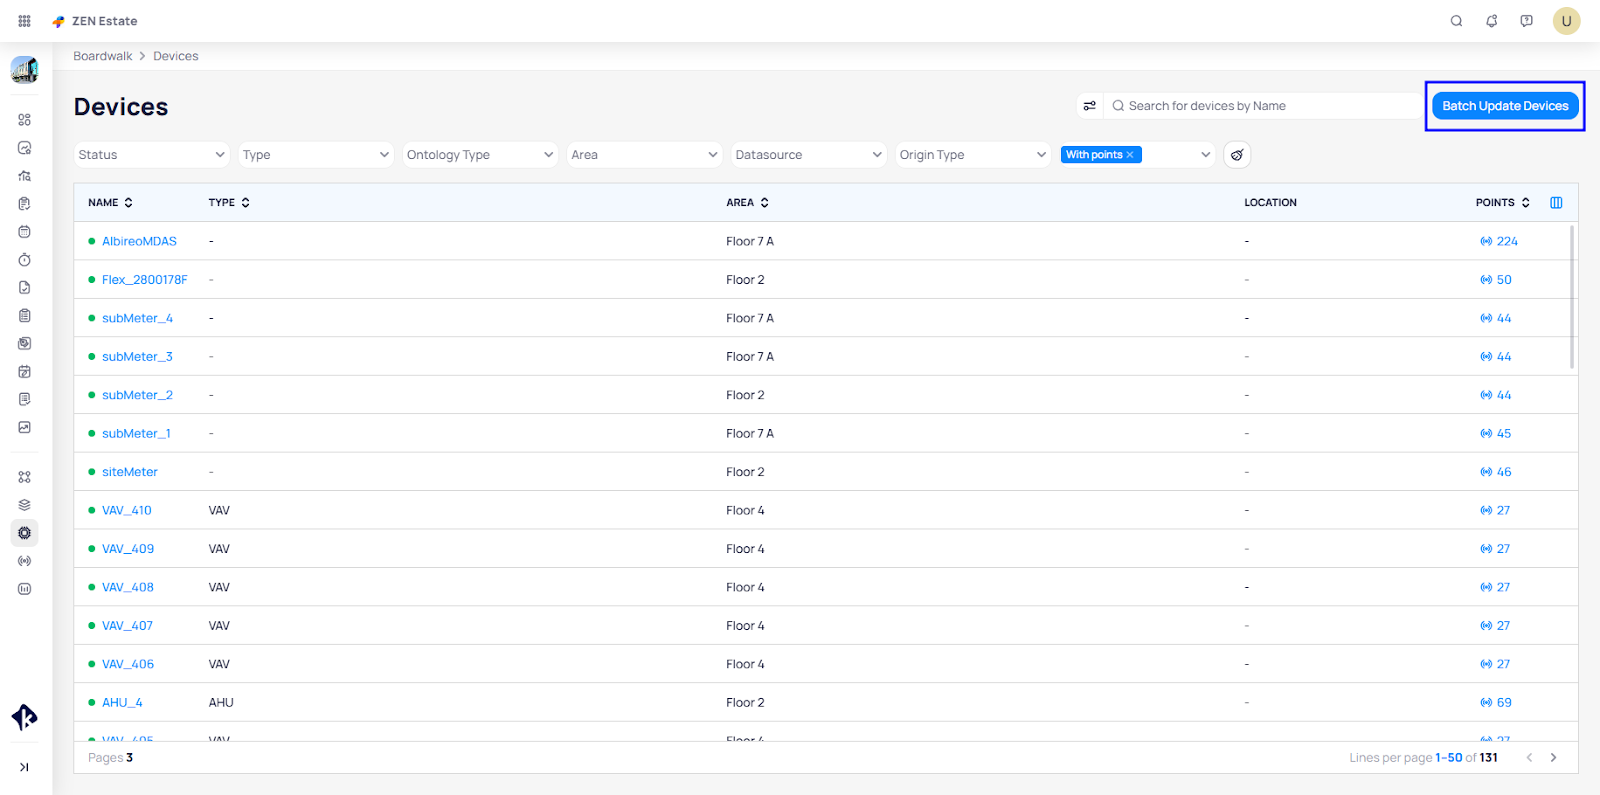Open the AHU_4 device
1600x795 pixels.
122,703
